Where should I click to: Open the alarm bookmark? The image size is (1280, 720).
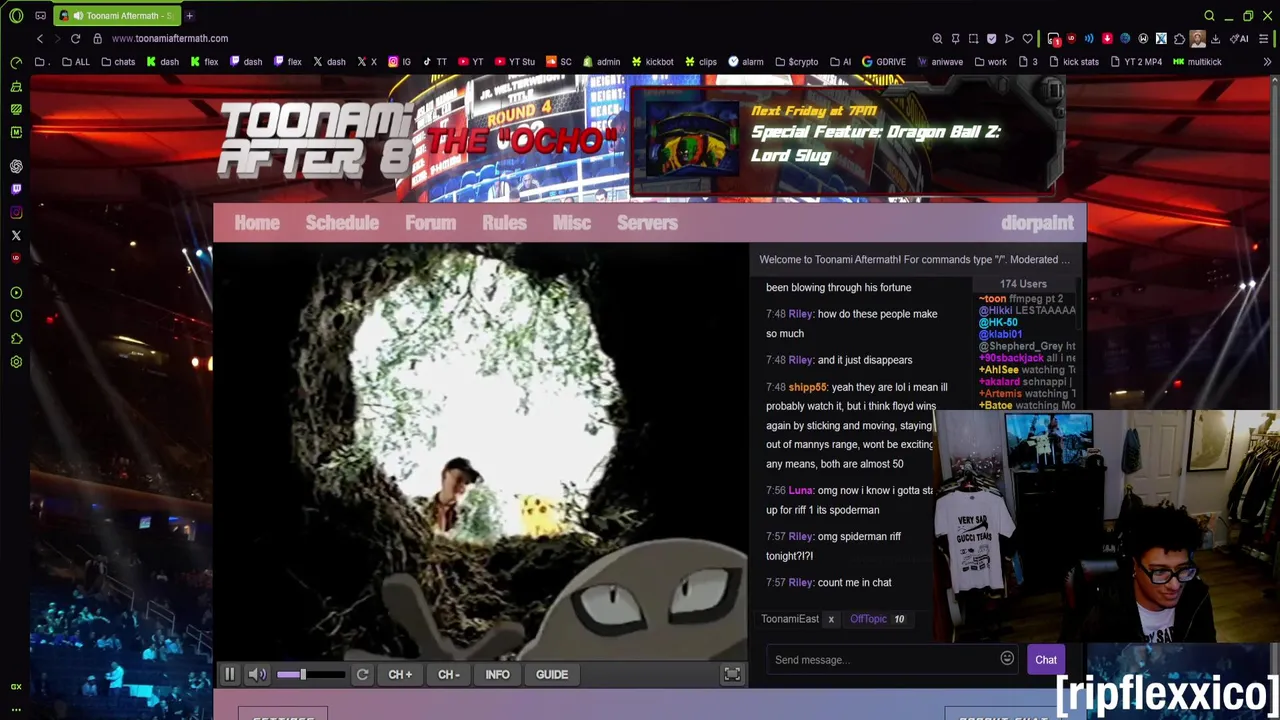point(746,62)
